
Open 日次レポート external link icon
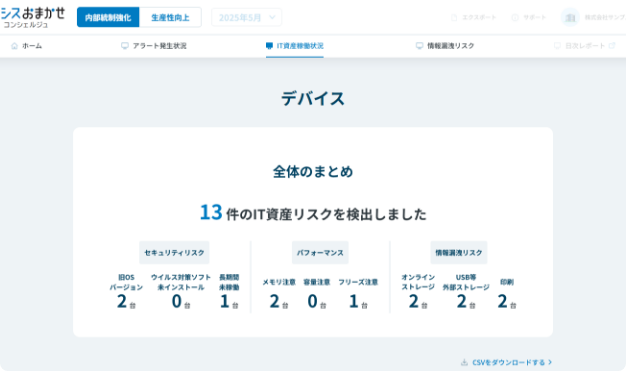(612, 46)
